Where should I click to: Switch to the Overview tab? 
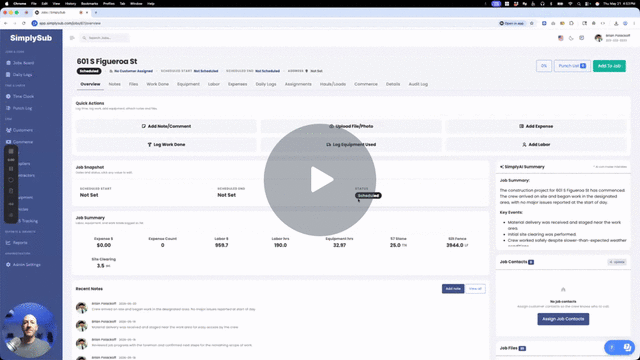pos(90,84)
